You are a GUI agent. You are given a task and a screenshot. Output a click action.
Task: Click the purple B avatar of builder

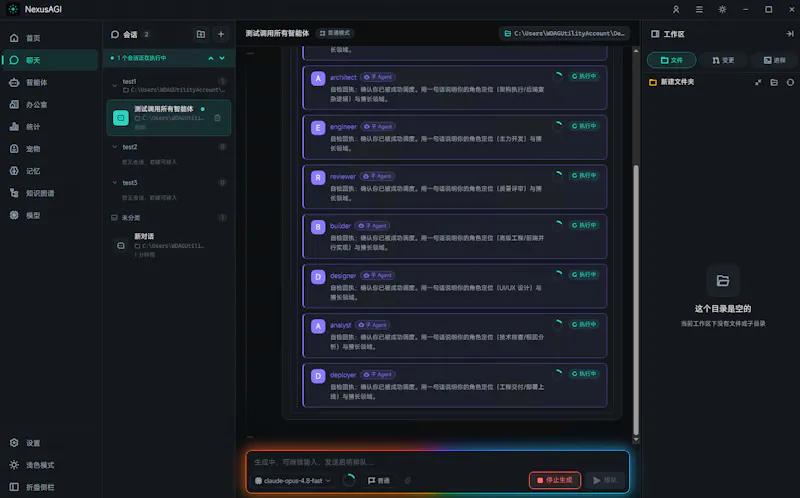[x=318, y=227]
